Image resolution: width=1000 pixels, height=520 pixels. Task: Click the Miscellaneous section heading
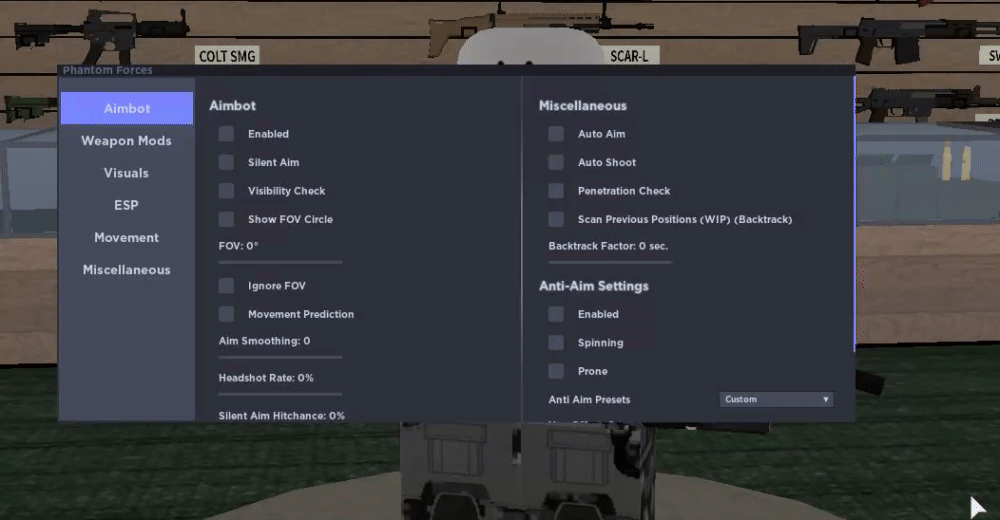coord(583,106)
